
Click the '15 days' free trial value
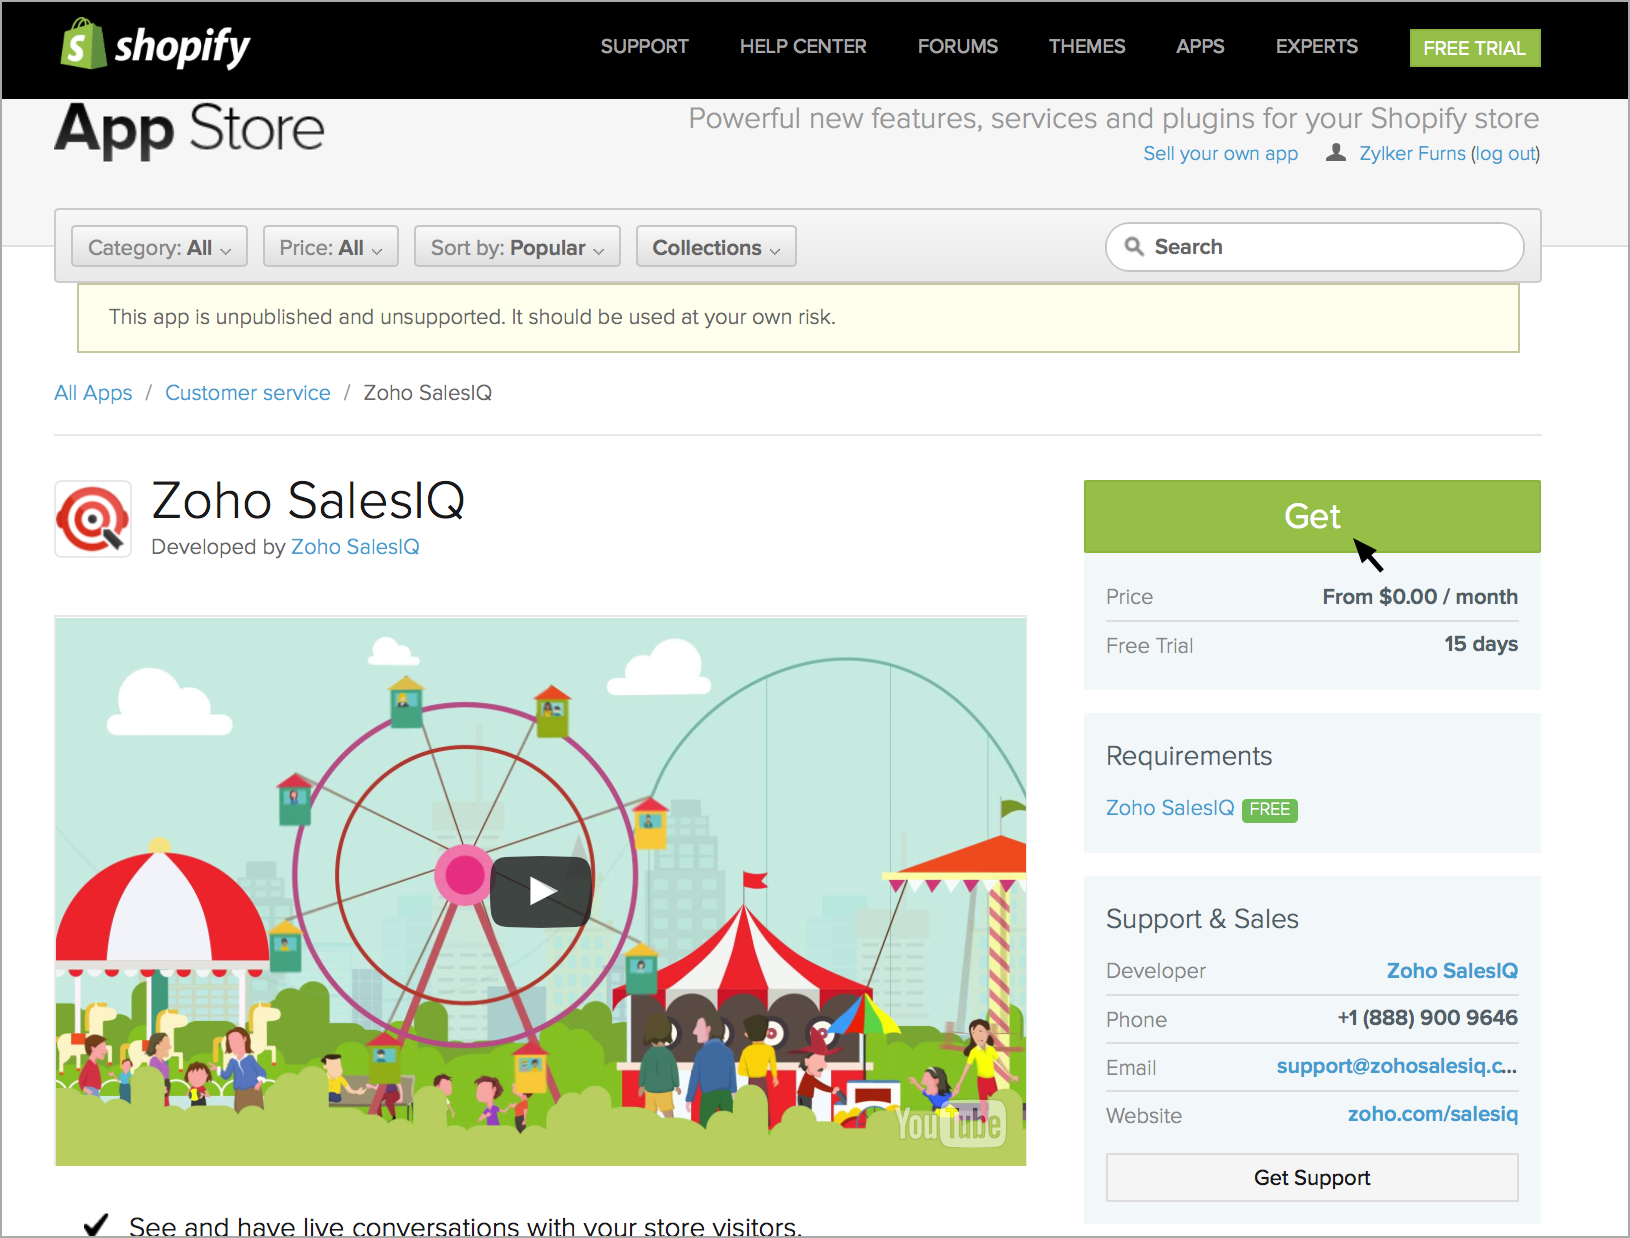1481,644
